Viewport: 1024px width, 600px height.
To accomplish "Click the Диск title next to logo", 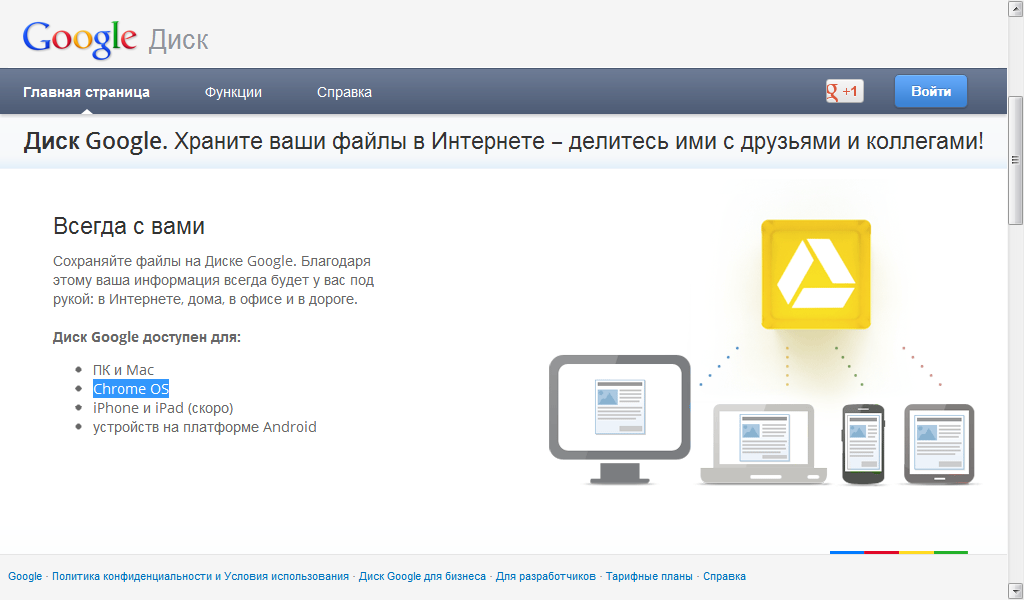I will click(x=178, y=40).
